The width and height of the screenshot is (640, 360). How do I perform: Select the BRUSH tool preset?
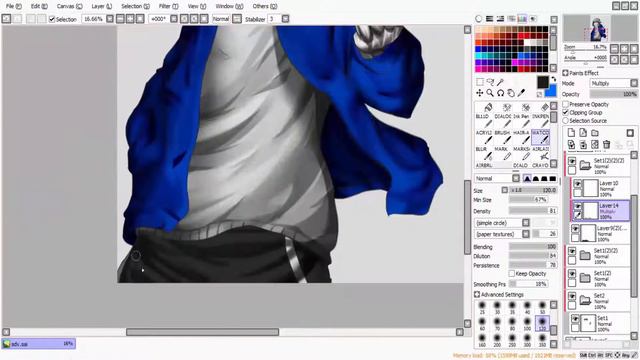[503, 137]
